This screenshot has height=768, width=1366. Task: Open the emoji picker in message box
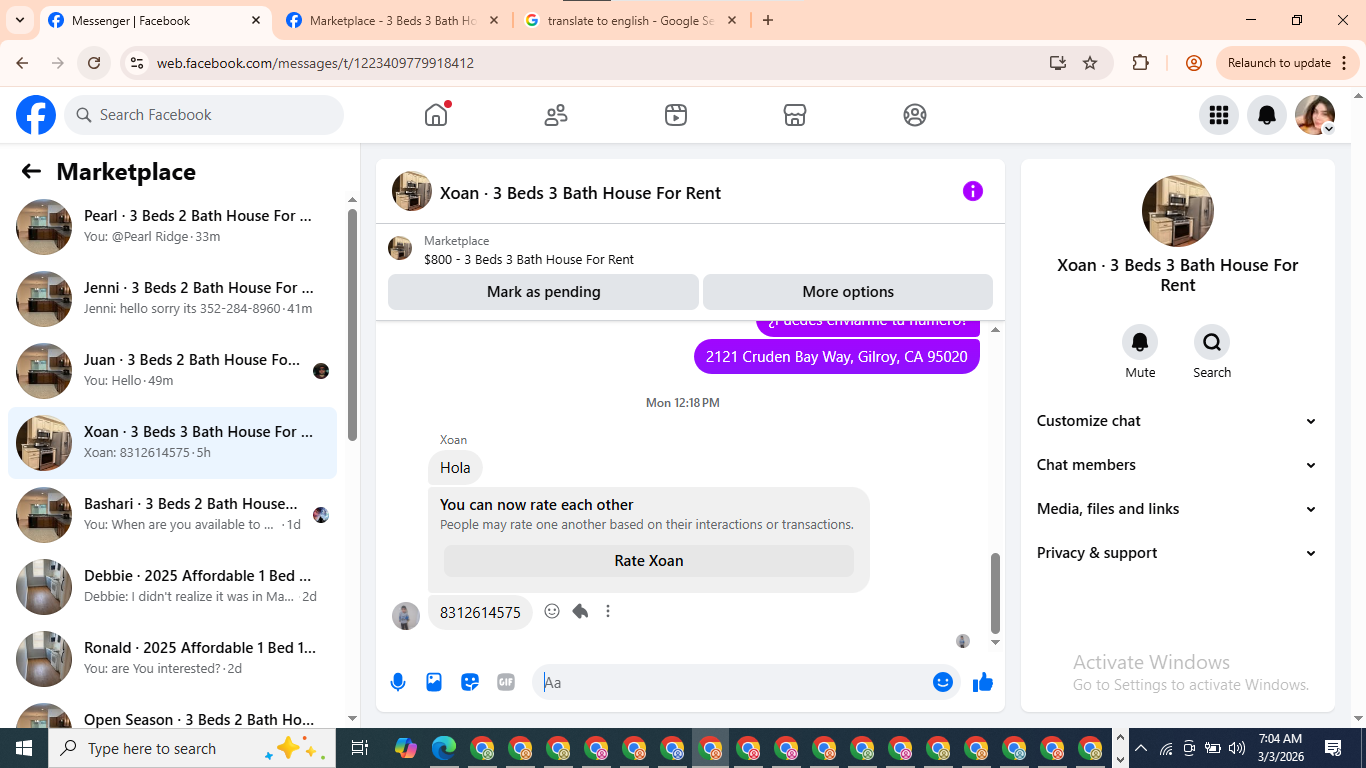(943, 682)
